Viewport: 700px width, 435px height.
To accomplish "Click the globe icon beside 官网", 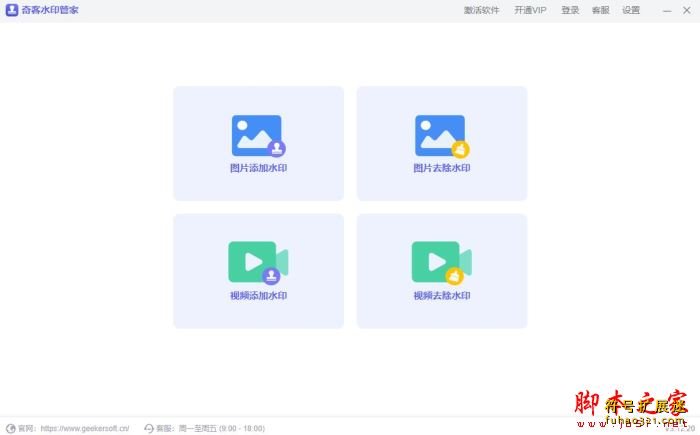I will [11, 428].
